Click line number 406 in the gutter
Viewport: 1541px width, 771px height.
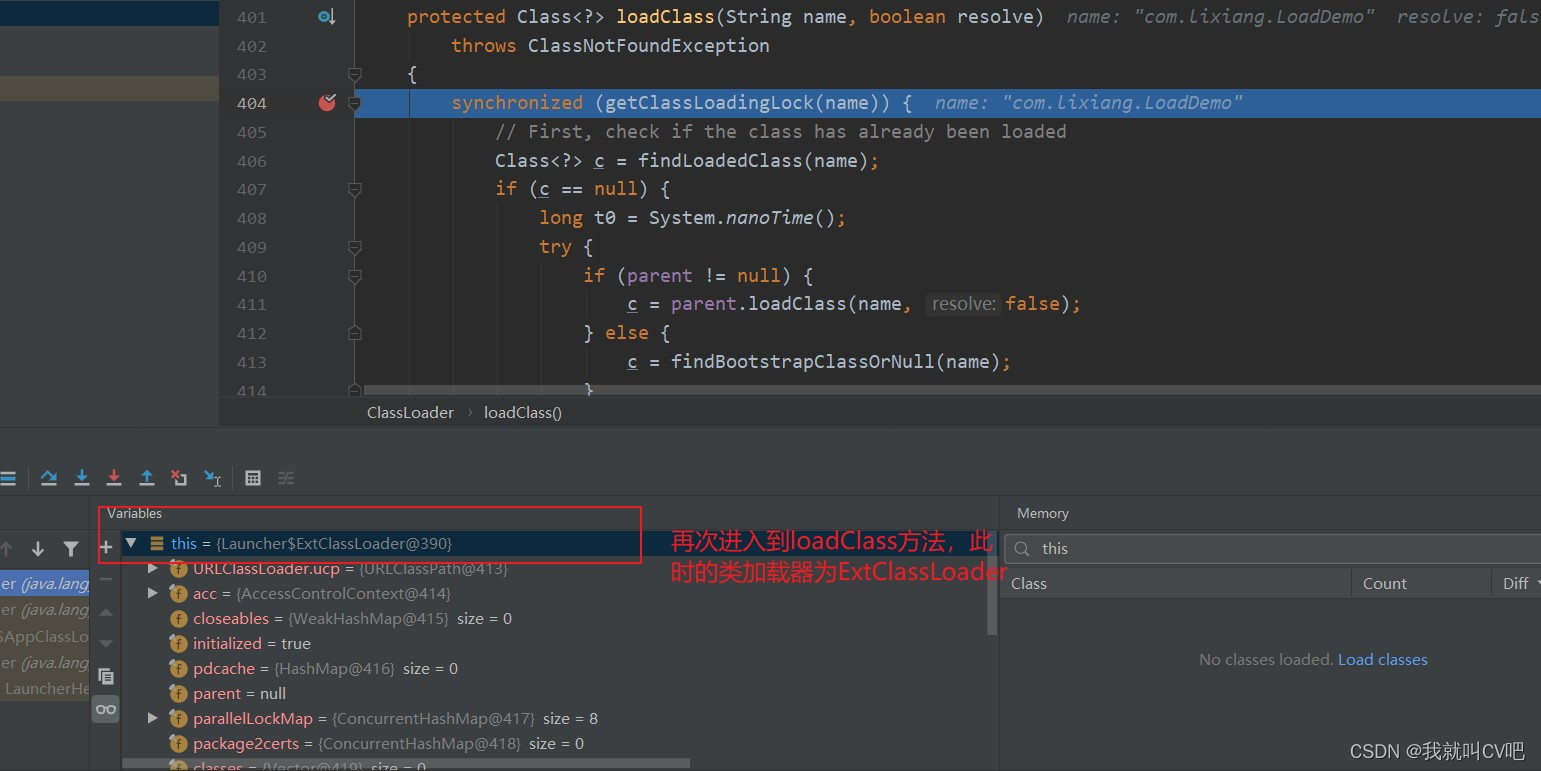point(252,161)
